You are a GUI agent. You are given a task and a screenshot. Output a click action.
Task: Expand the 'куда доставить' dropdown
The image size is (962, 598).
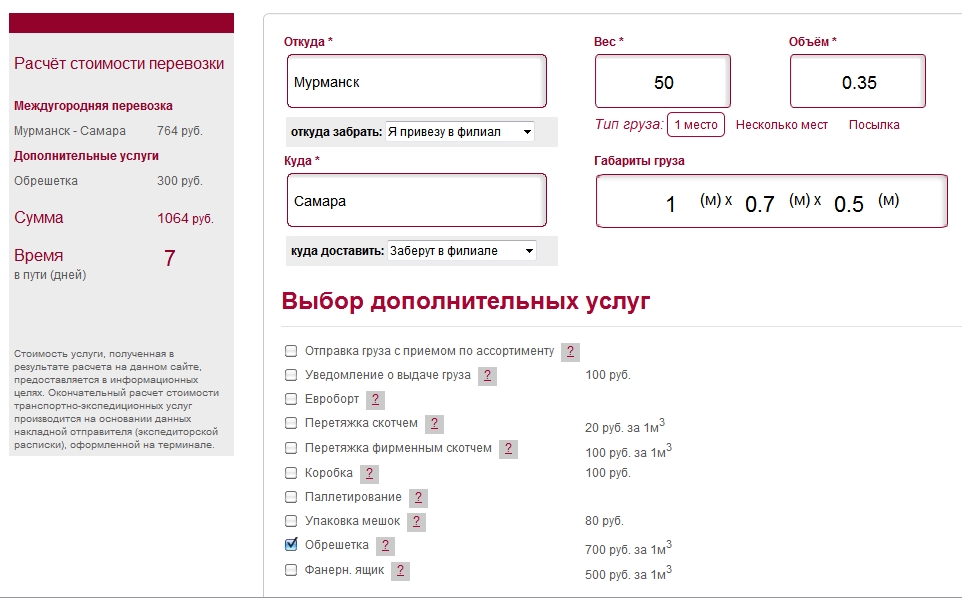point(462,251)
